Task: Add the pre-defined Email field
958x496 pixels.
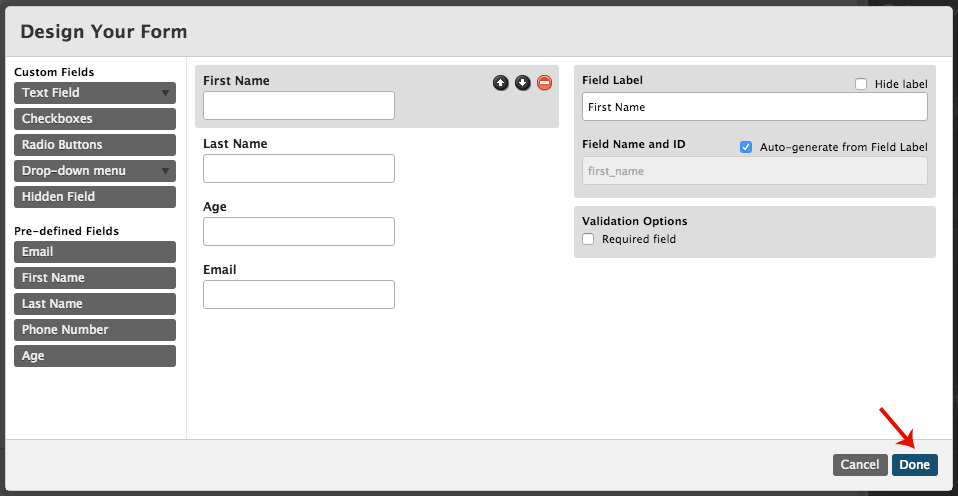Action: [95, 252]
